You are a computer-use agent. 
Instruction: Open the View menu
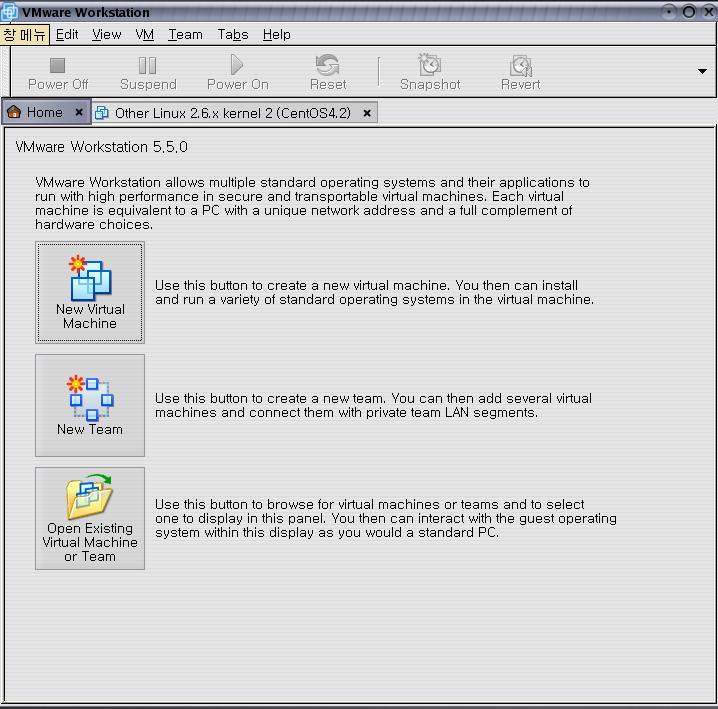(x=106, y=35)
